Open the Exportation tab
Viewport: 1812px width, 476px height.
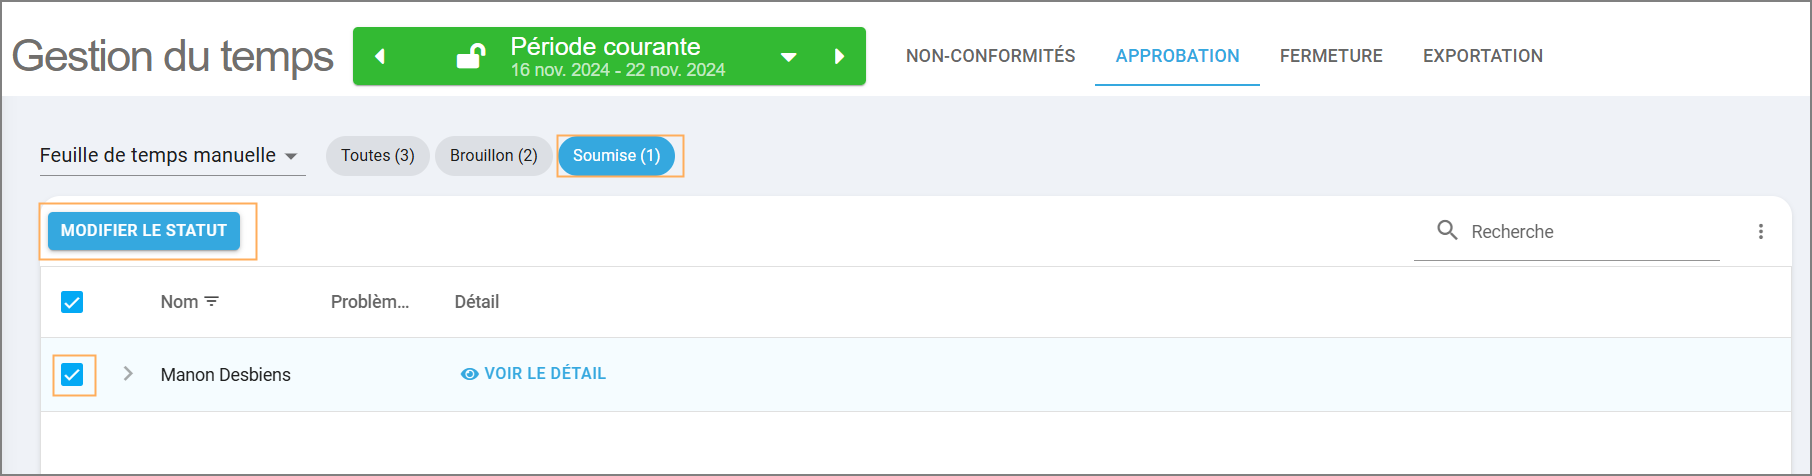click(x=1482, y=56)
